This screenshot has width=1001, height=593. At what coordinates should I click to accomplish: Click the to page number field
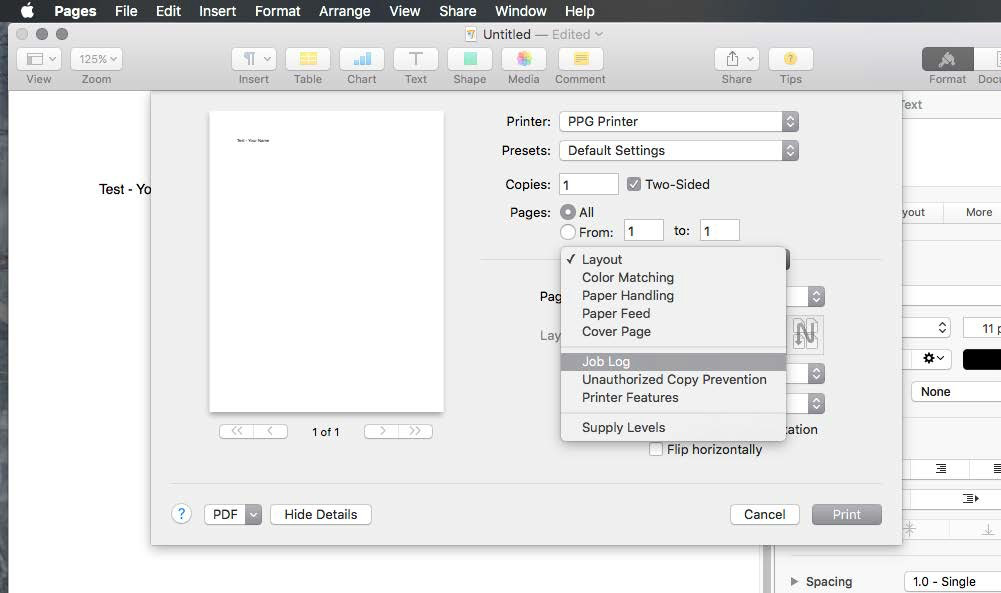click(x=719, y=230)
